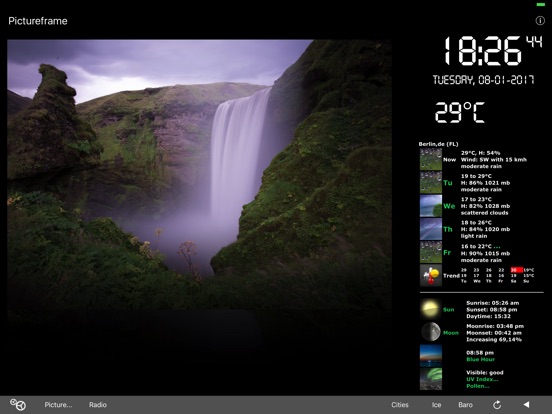Tap the 17 to 23°C forecast text
The height and width of the screenshot is (414, 552).
(476, 199)
